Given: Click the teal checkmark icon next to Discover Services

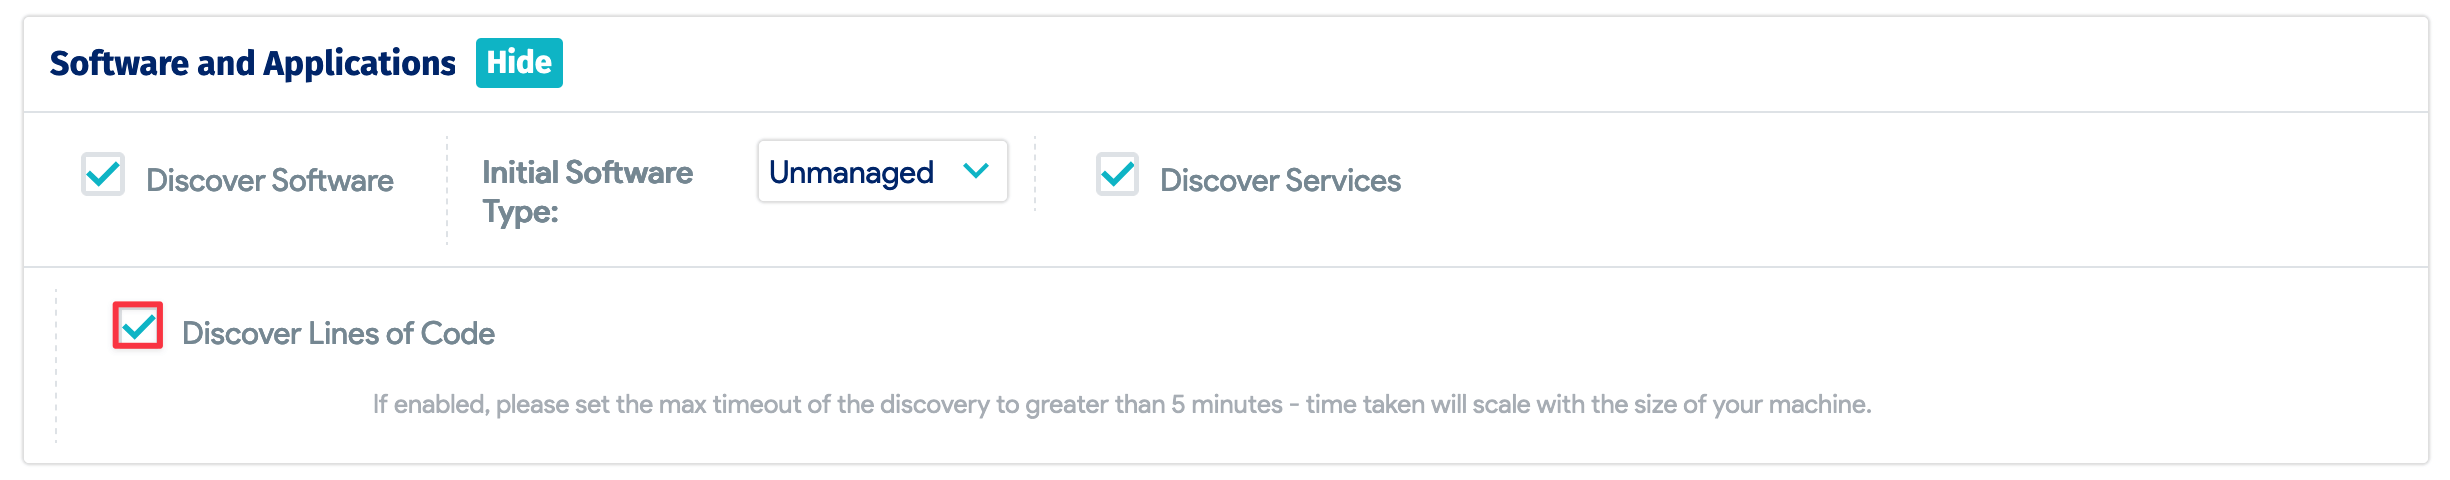Looking at the screenshot, I should [1117, 175].
